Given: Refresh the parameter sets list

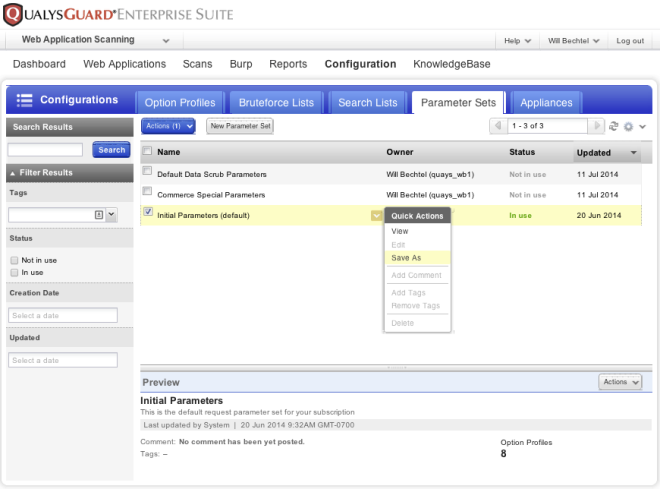Looking at the screenshot, I should (614, 126).
